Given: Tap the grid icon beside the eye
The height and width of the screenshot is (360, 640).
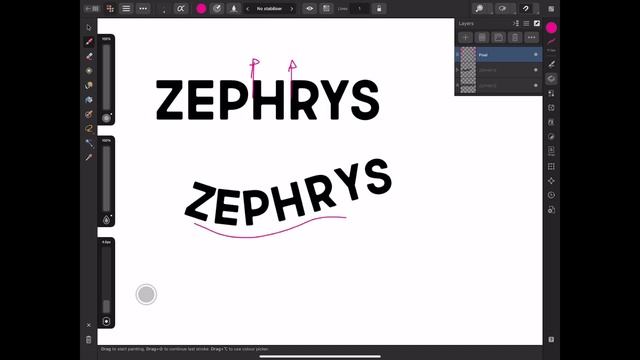Looking at the screenshot, I should 326,9.
